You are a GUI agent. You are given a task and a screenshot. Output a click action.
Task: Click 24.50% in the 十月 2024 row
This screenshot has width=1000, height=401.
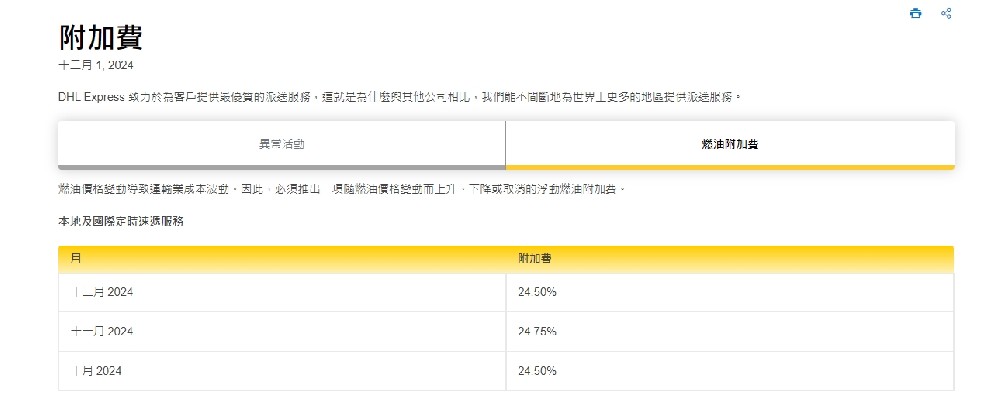point(537,371)
